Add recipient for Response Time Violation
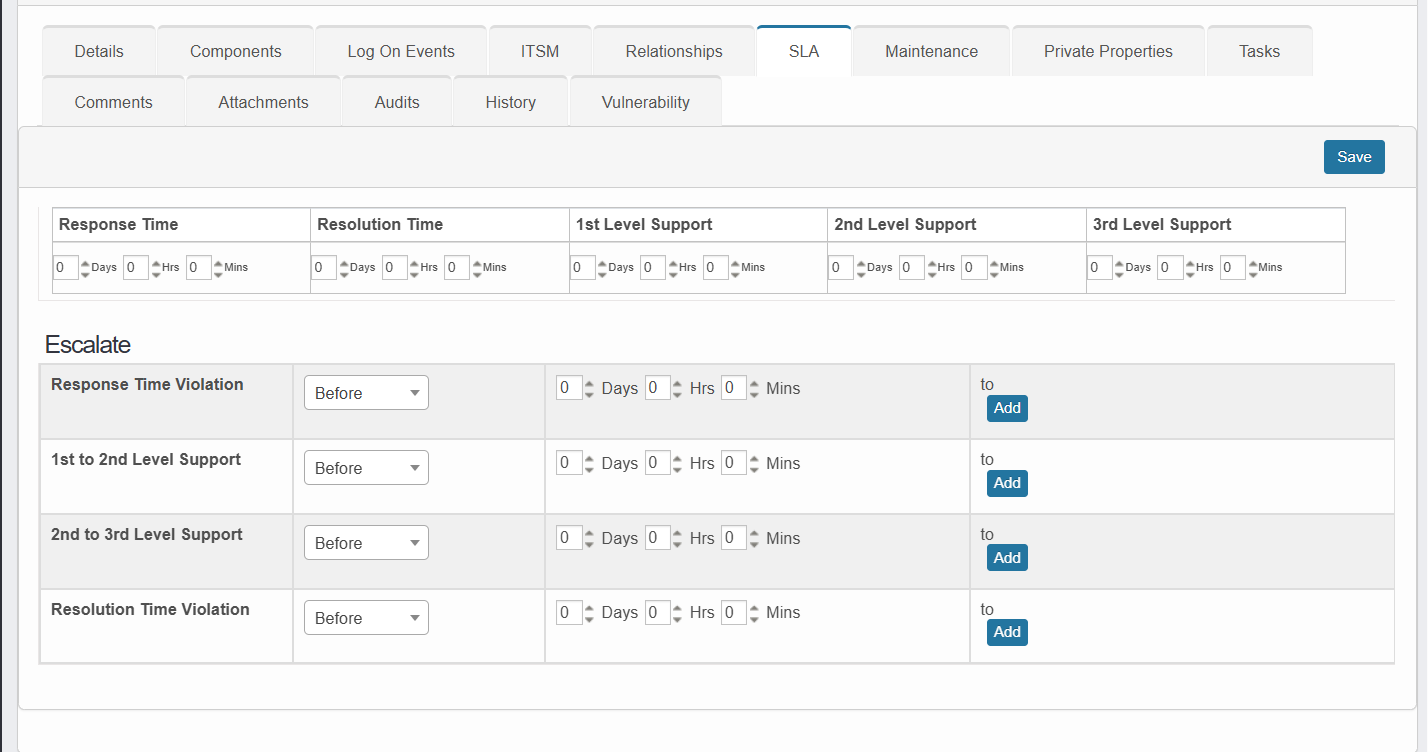 pos(1007,408)
